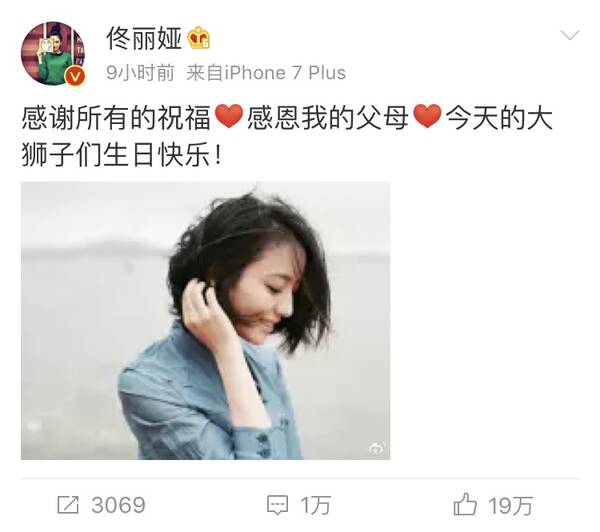The image size is (600, 532).
Task: Open the post text 感谢所有的祝福
Action: click(x=116, y=117)
